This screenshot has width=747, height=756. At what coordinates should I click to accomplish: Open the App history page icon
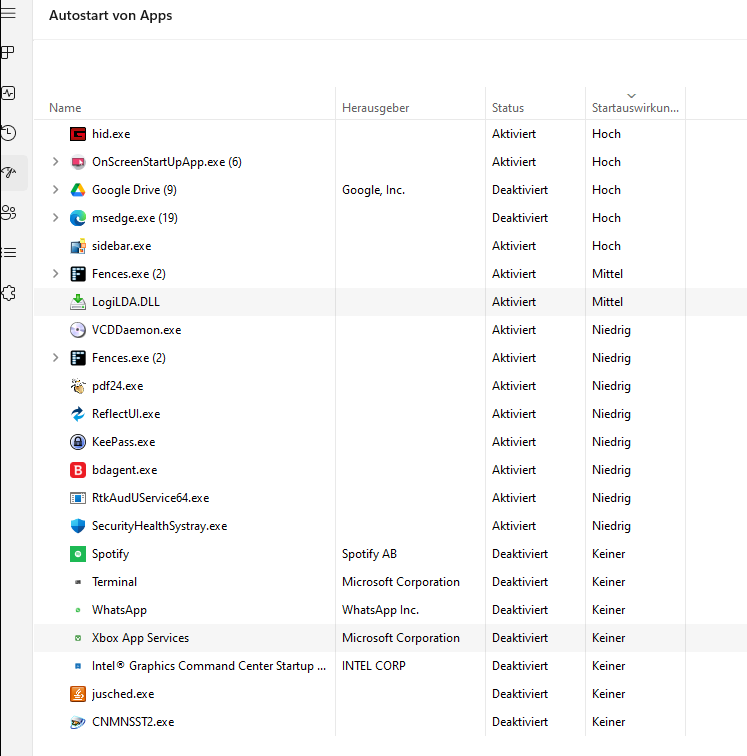8,133
